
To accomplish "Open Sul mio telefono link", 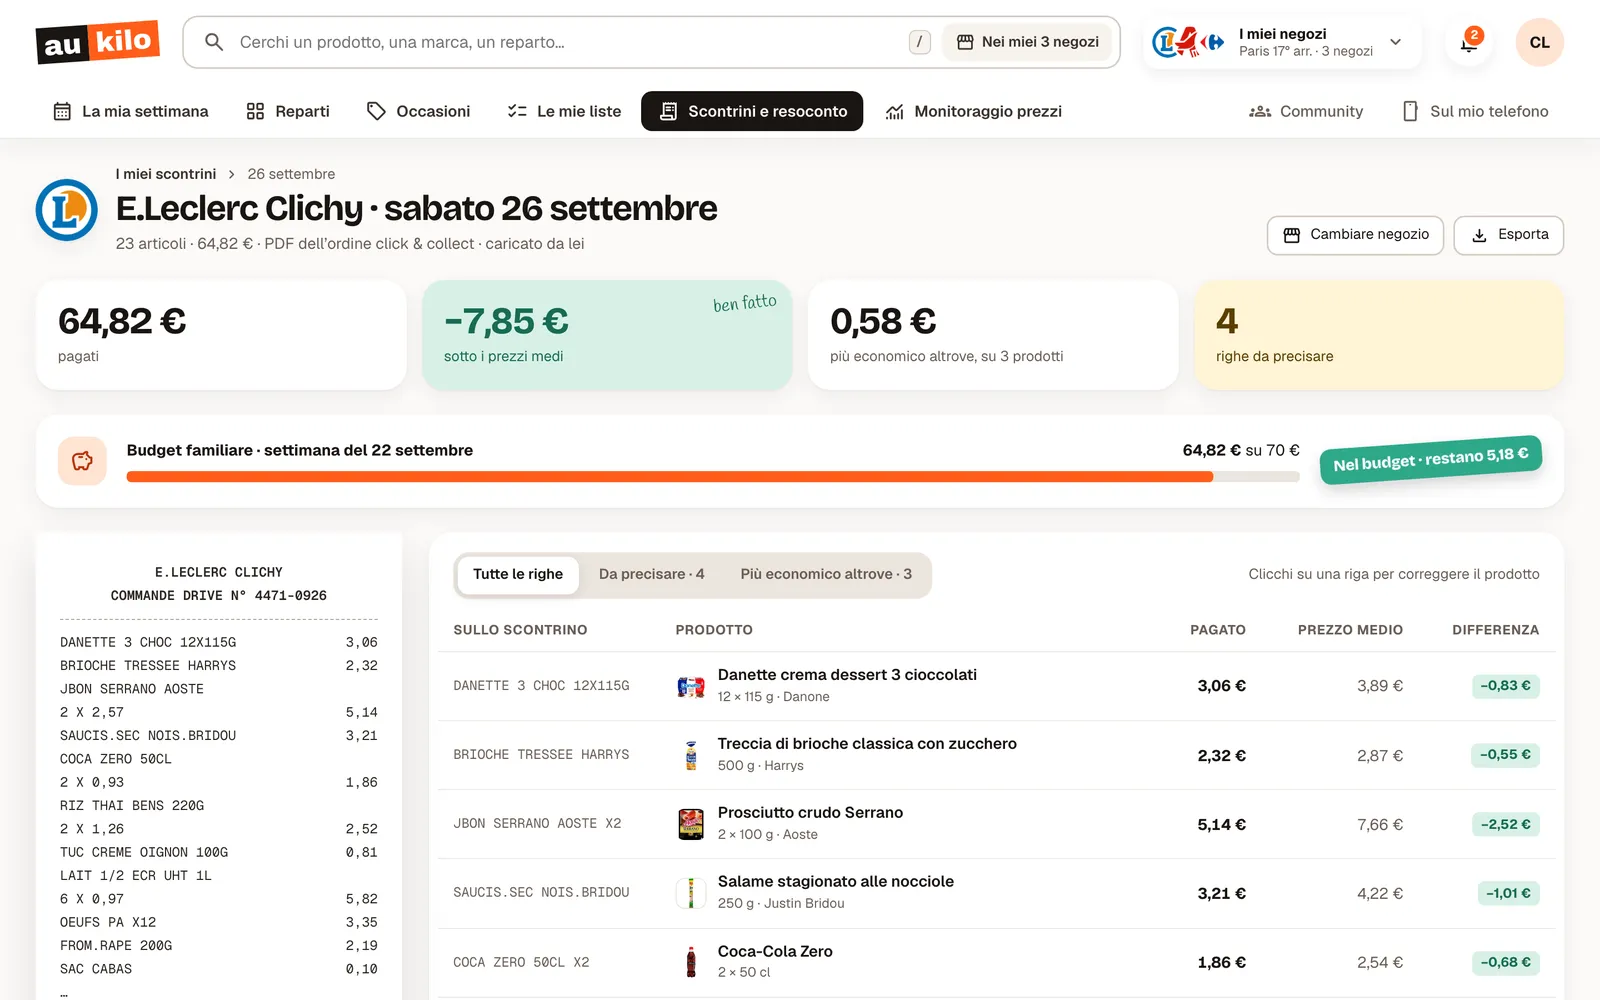I will 1475,111.
